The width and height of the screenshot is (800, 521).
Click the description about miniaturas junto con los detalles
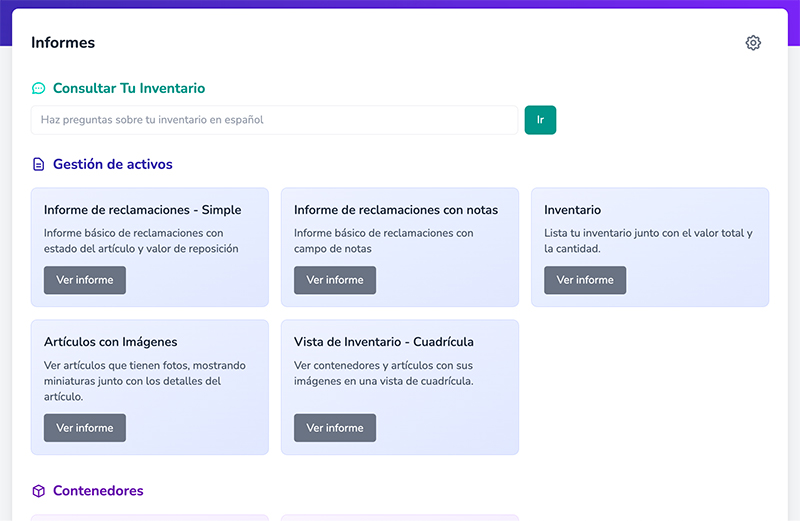pyautogui.click(x=145, y=381)
